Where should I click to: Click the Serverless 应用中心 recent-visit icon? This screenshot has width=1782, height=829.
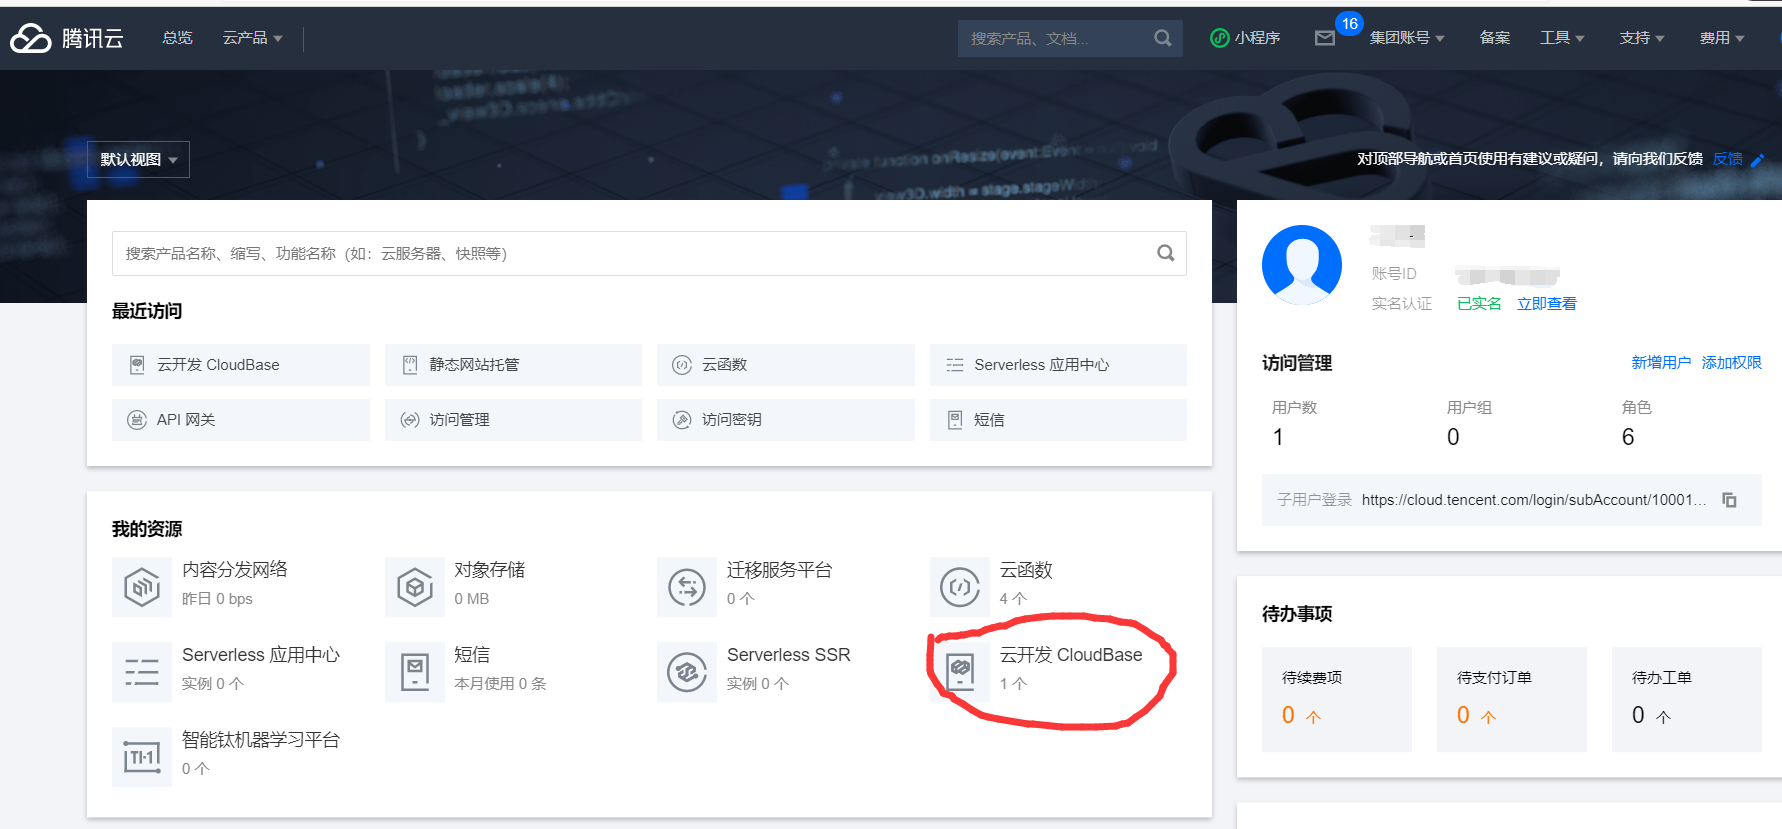(955, 365)
